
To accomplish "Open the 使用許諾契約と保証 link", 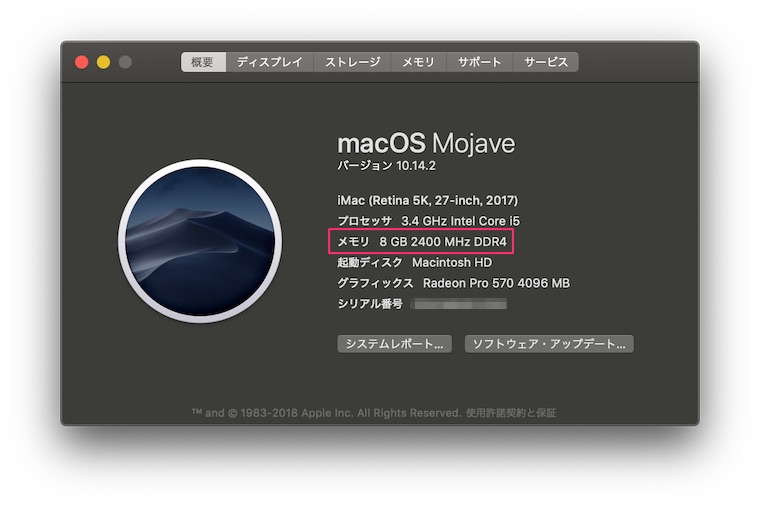I will (511, 413).
